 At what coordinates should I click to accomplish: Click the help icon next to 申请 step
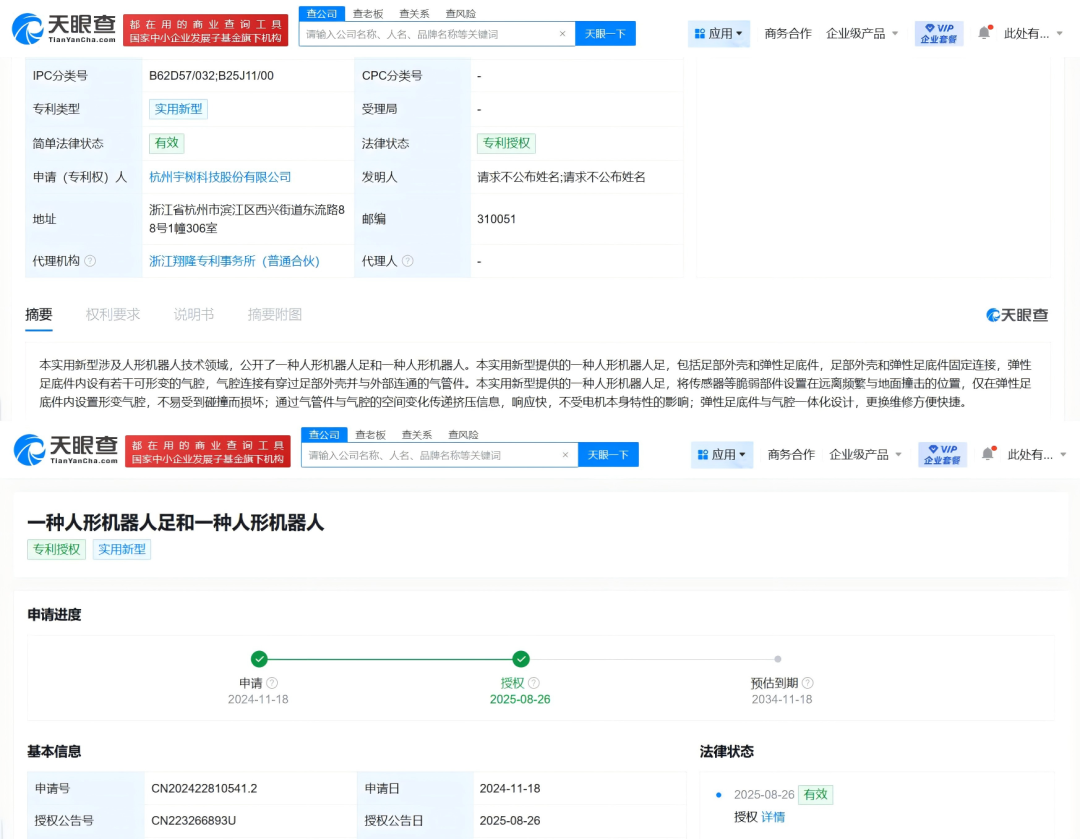coord(272,683)
